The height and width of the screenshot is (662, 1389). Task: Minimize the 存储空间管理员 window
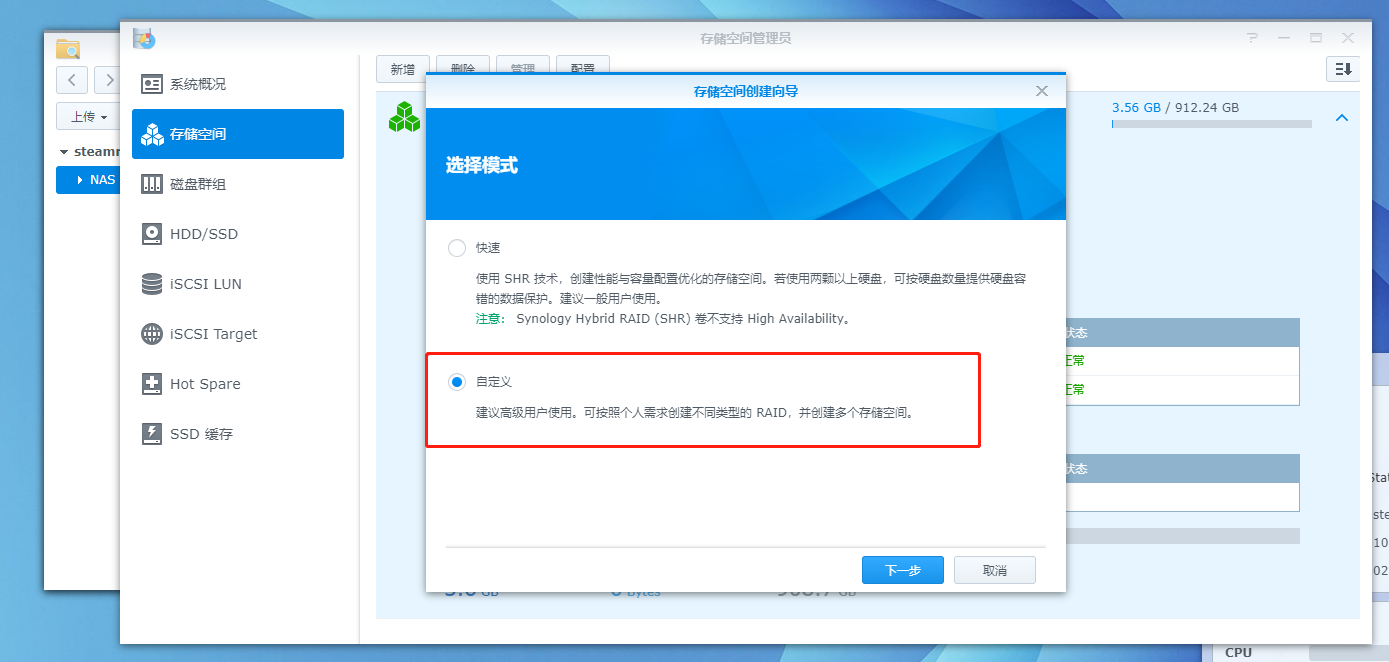tap(1284, 38)
